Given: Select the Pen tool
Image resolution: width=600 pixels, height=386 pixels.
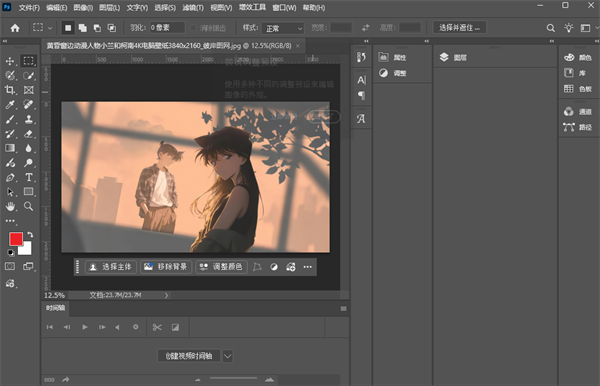Looking at the screenshot, I should click(x=10, y=177).
